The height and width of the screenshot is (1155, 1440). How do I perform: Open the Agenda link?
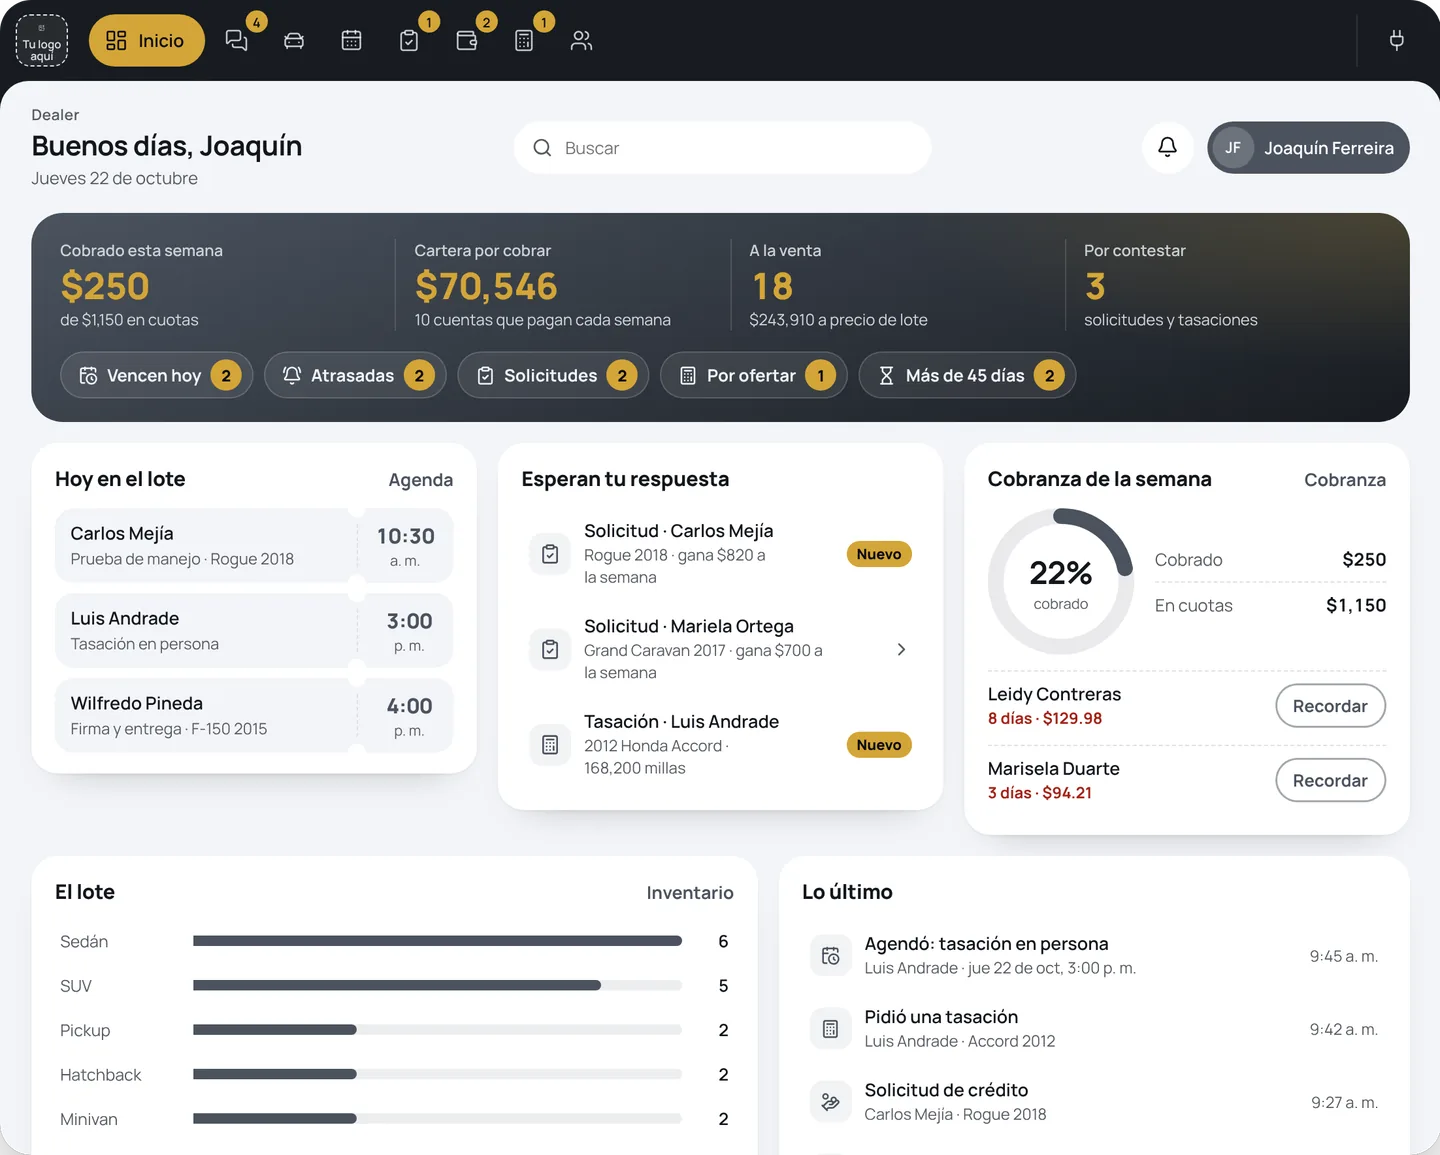[421, 480]
